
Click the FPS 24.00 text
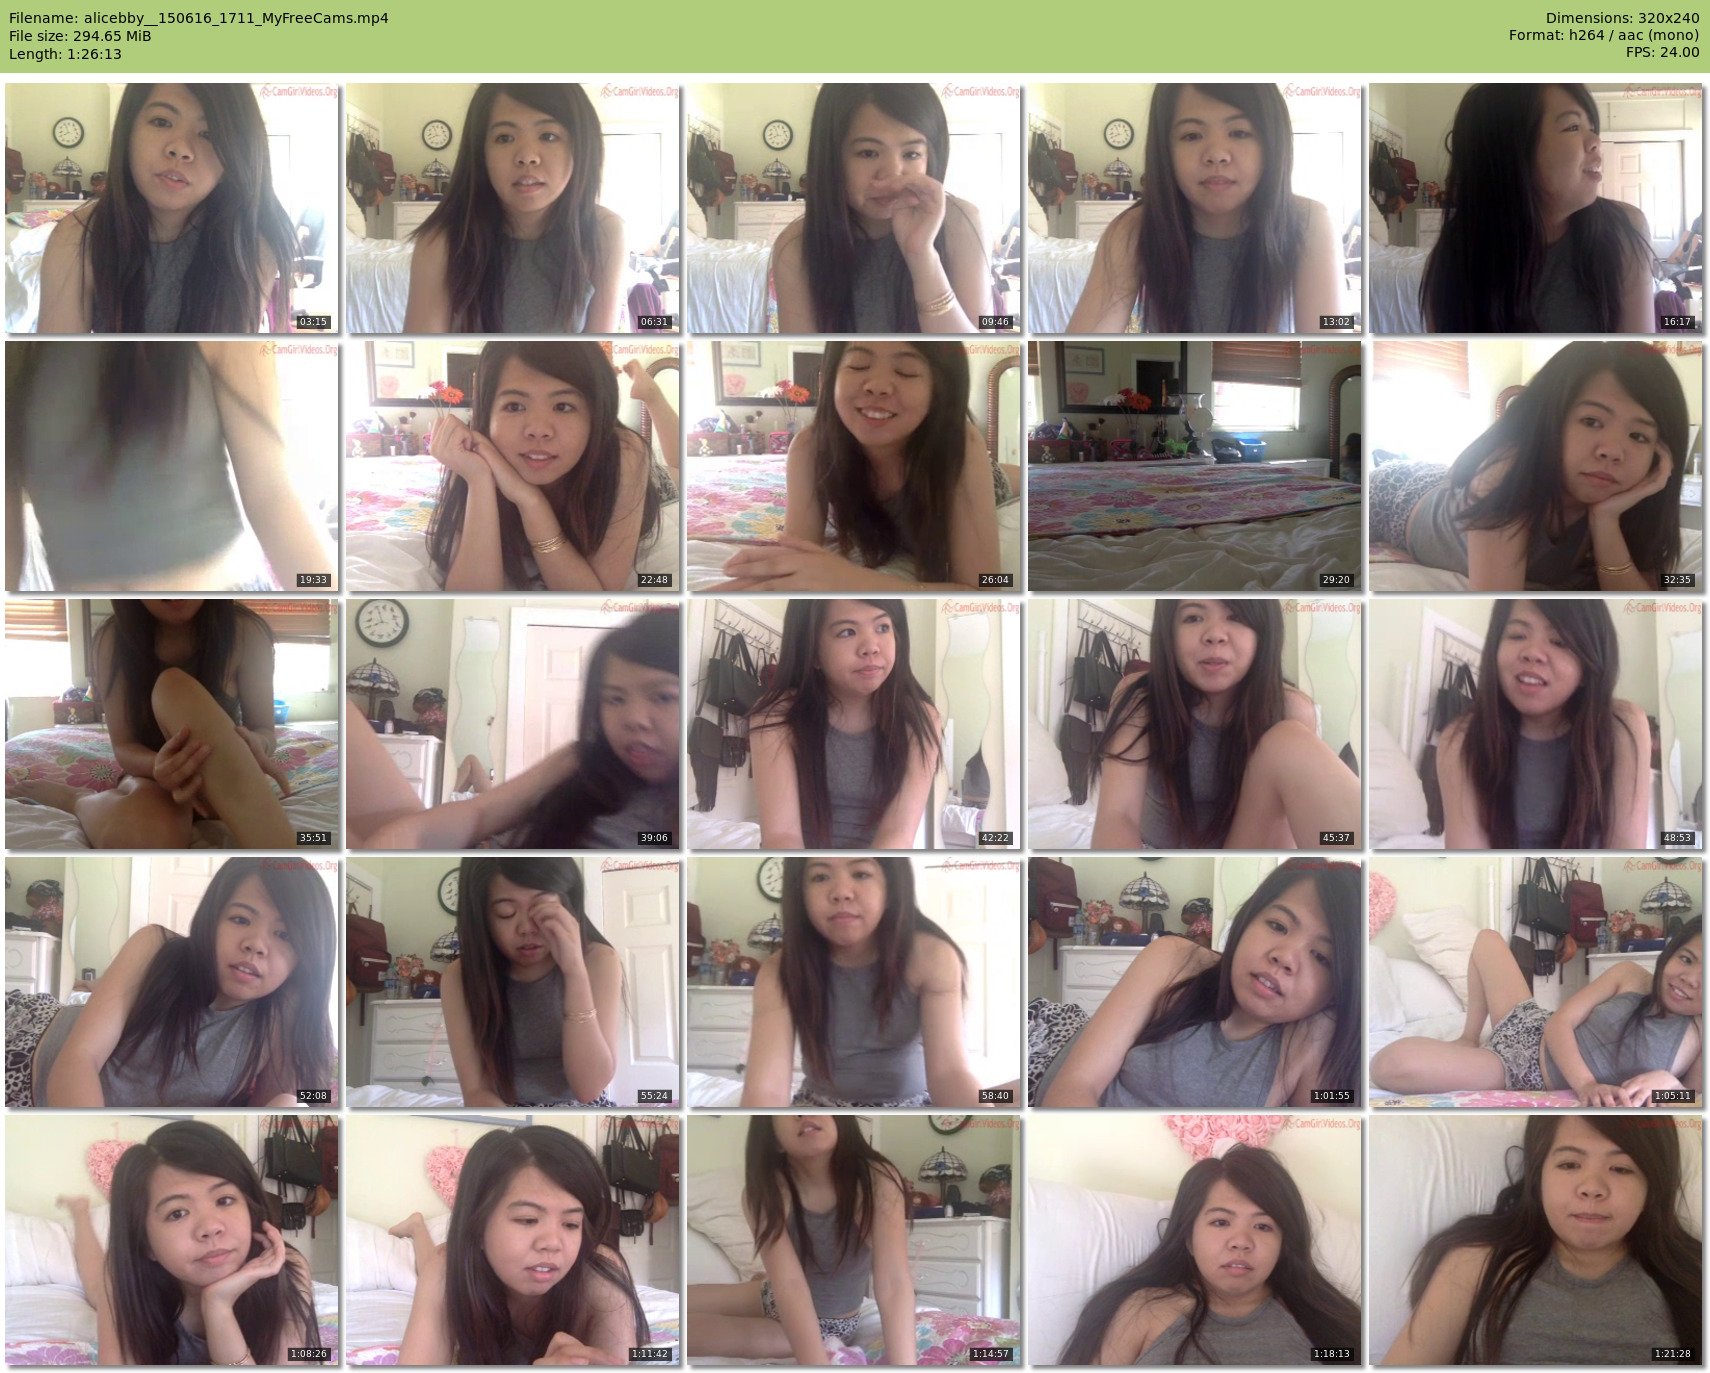pyautogui.click(x=1662, y=52)
